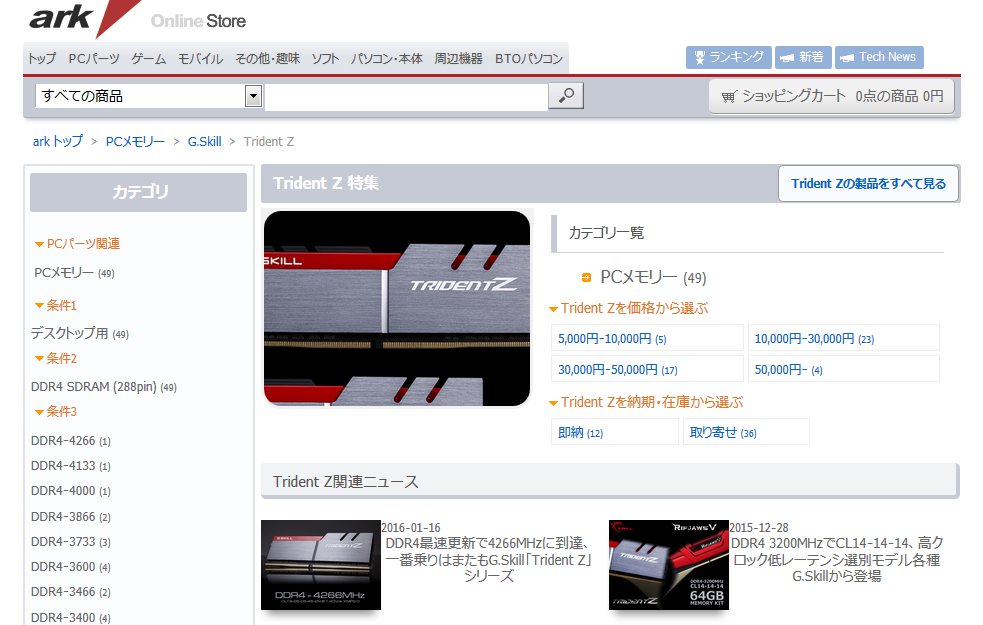The width and height of the screenshot is (983, 625).
Task: Select PCメモリー (49) in sidebar
Action: tap(74, 273)
